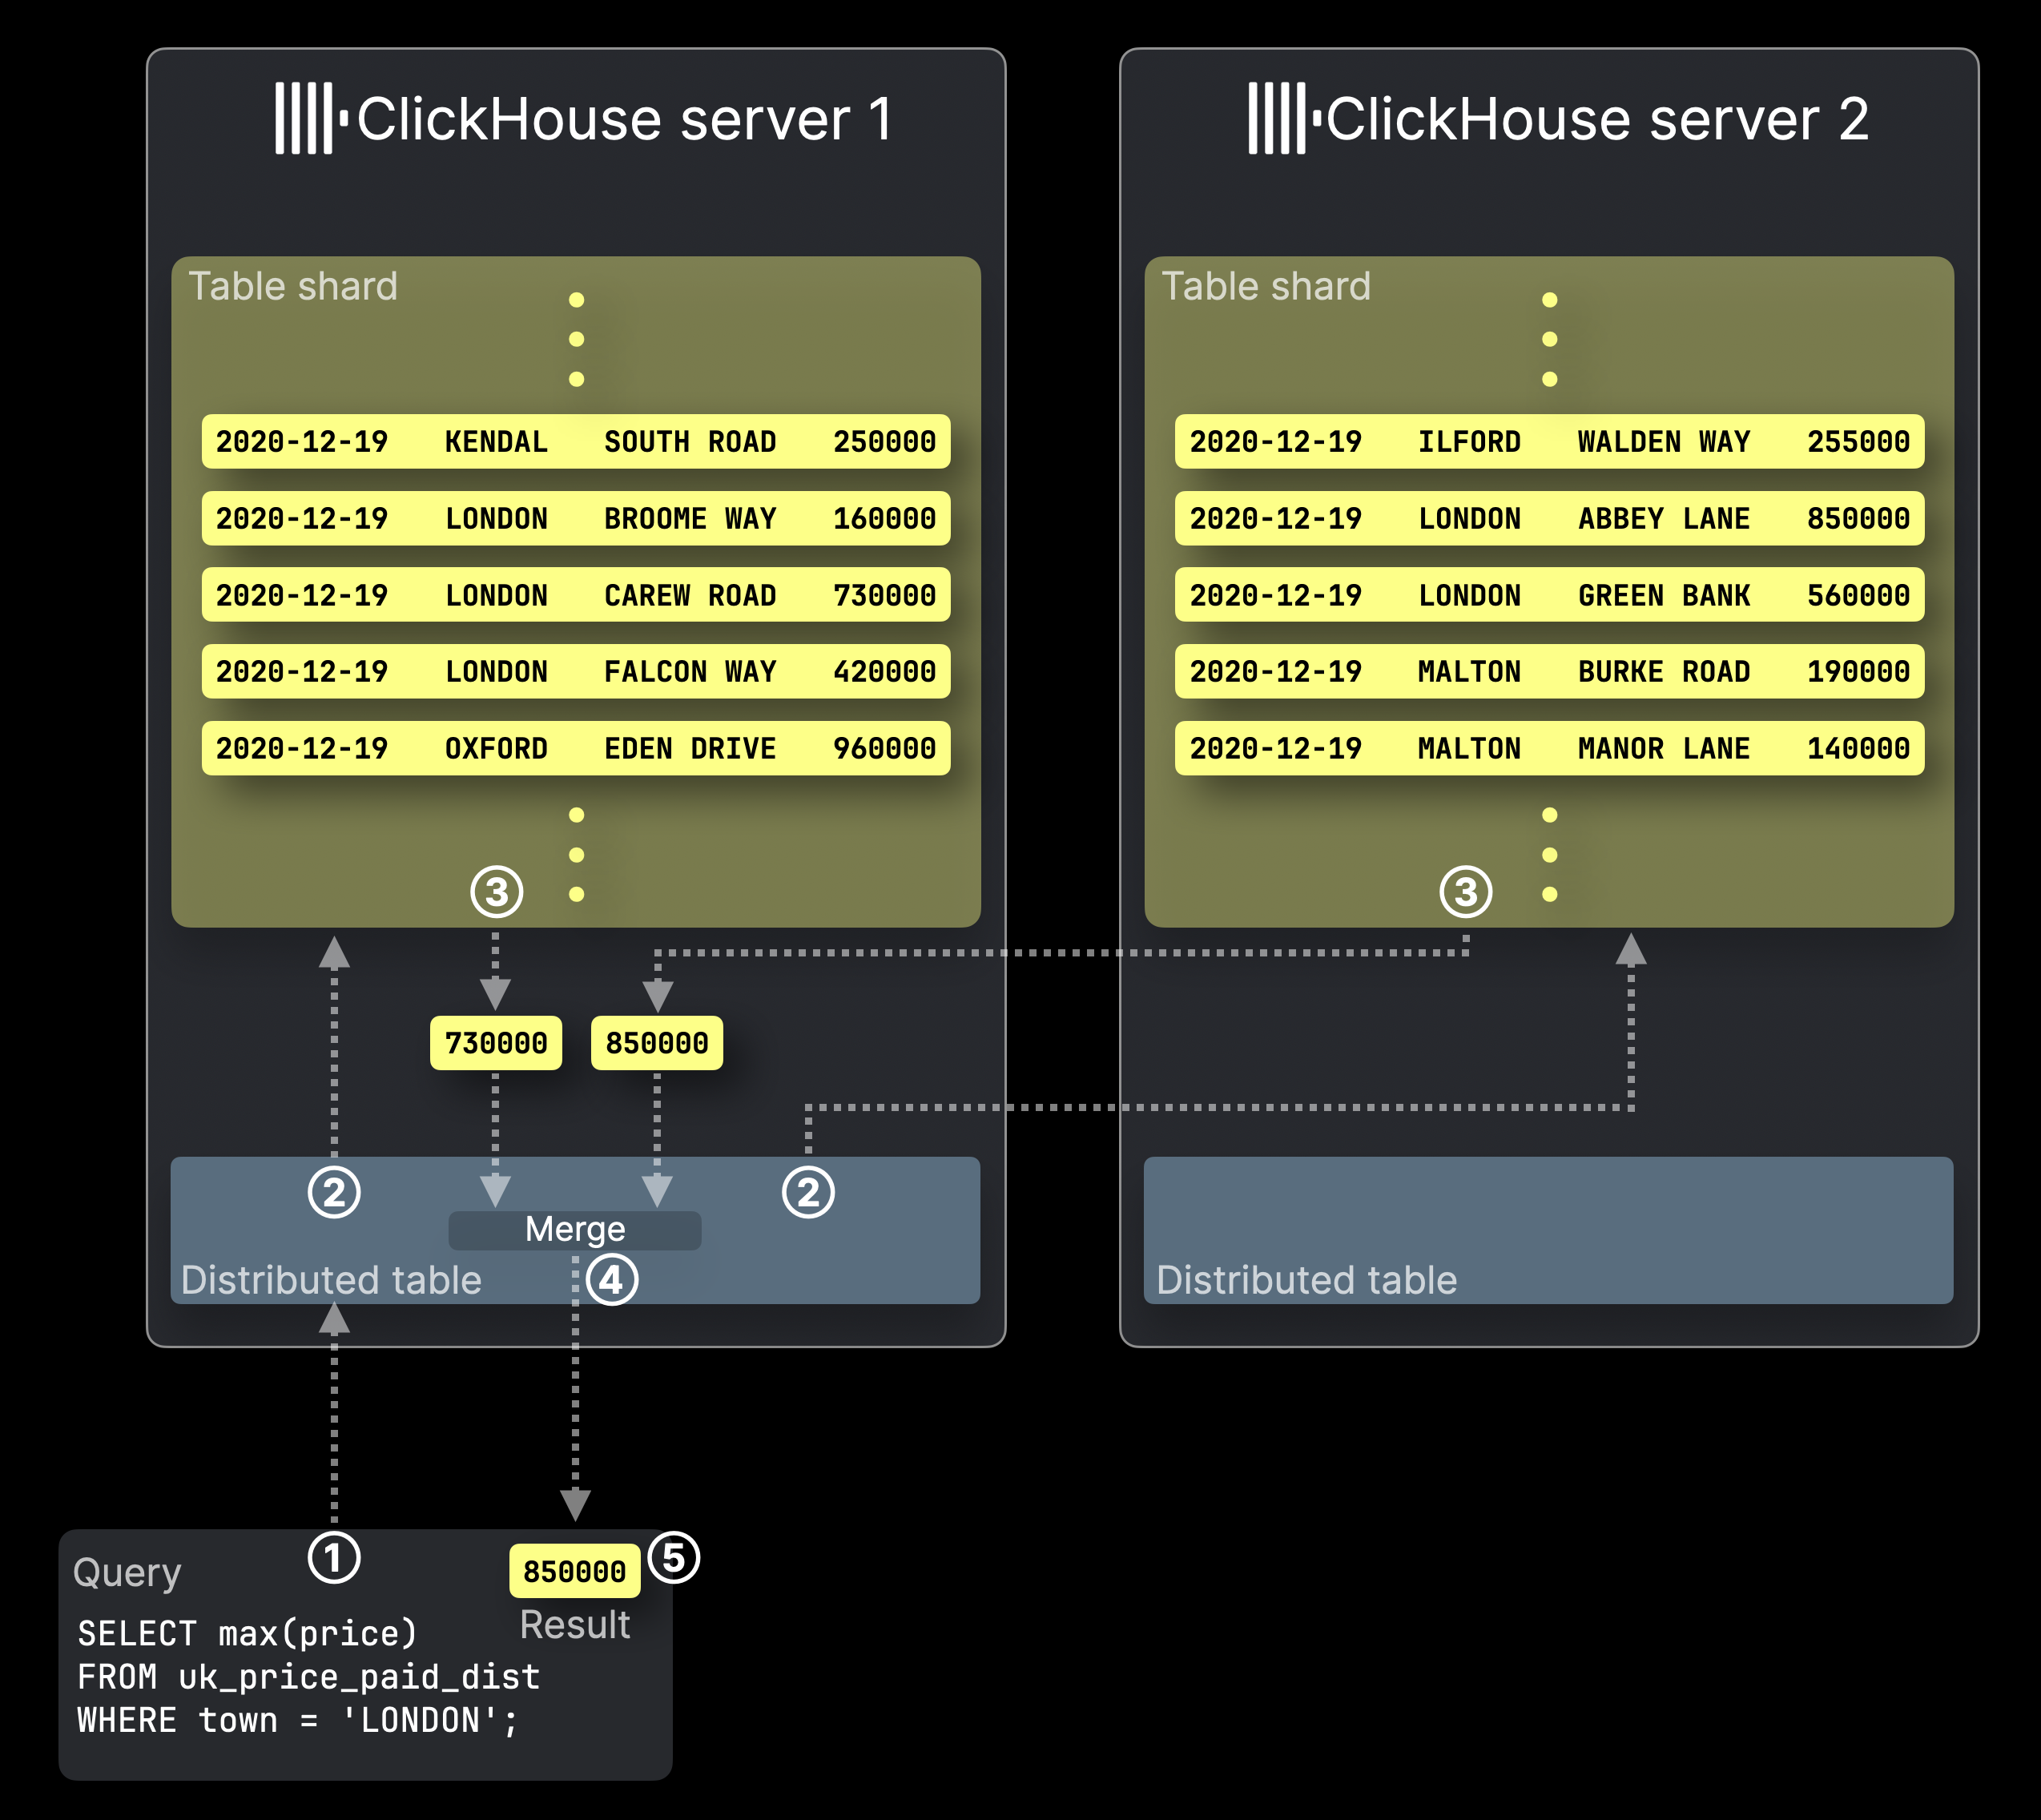This screenshot has height=1820, width=2041.
Task: Select the OXFORD EDEN DRIVE row
Action: click(576, 748)
